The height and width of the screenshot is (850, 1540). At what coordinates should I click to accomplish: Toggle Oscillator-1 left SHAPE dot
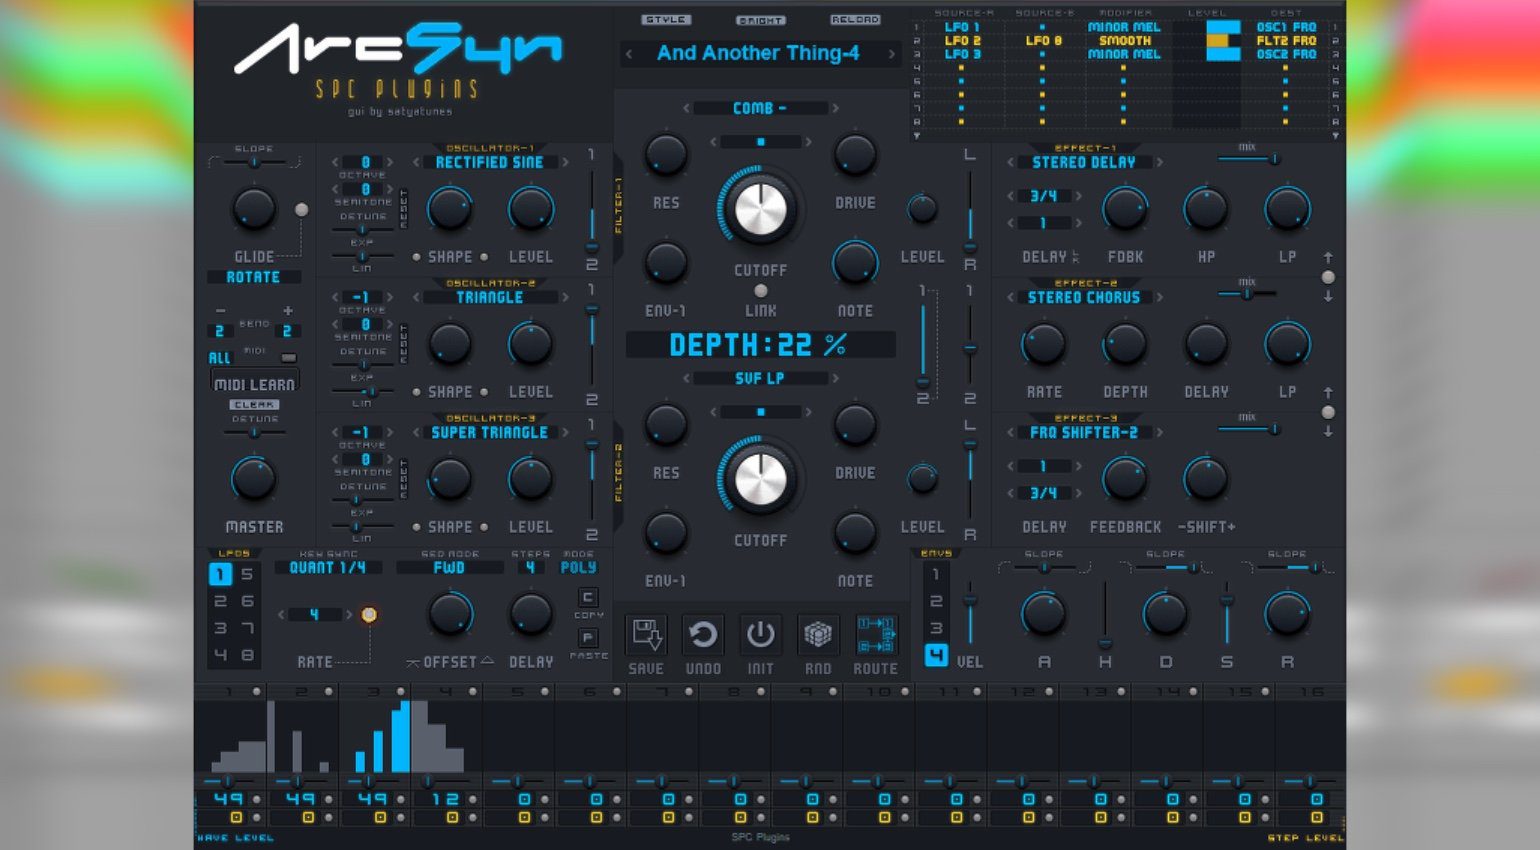click(417, 257)
